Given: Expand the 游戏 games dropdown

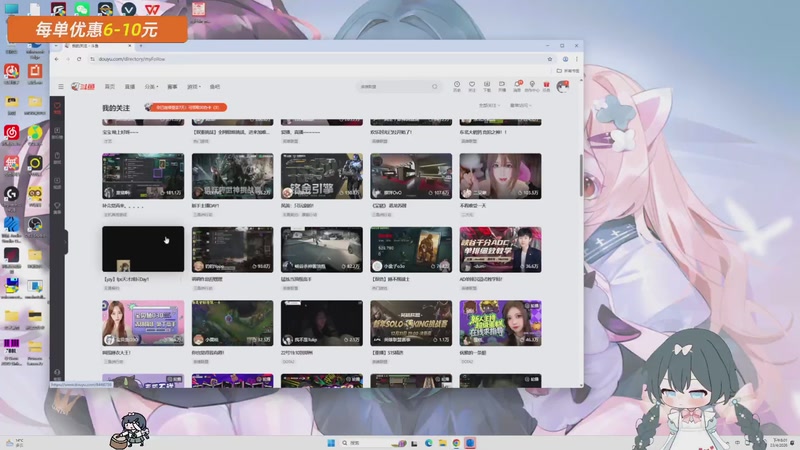Looking at the screenshot, I should pyautogui.click(x=194, y=87).
